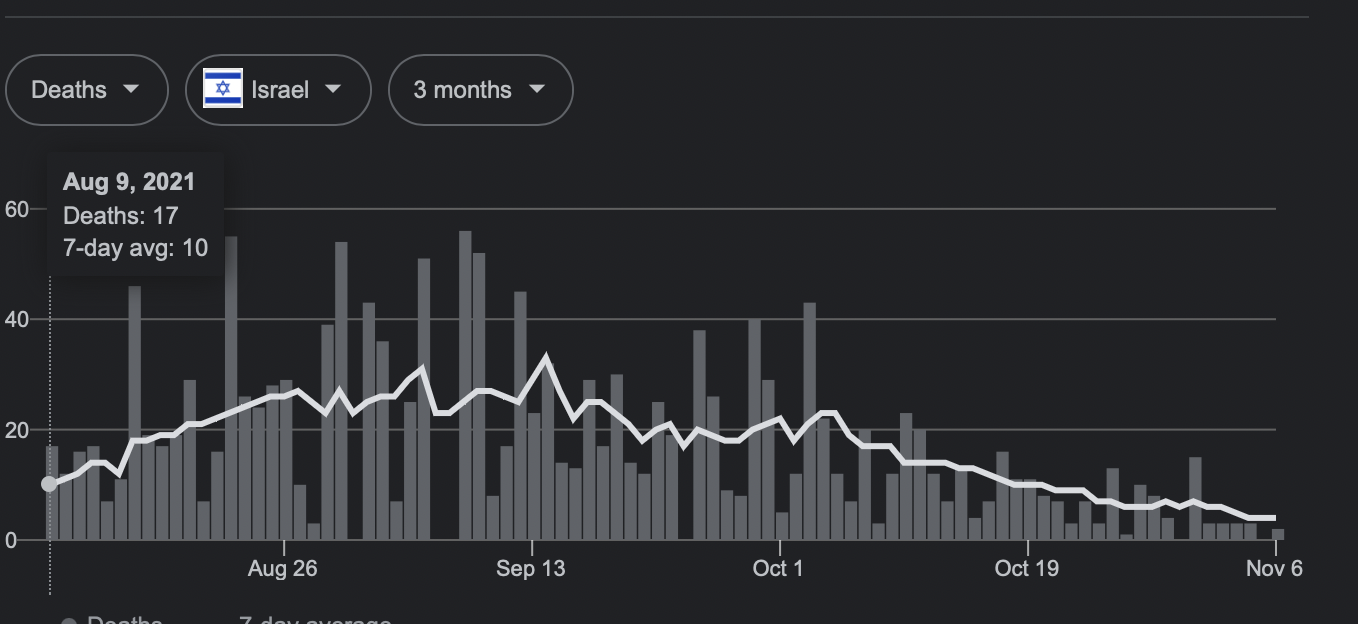Image resolution: width=1358 pixels, height=624 pixels.
Task: Click the Nov 6 axis label
Action: pyautogui.click(x=1274, y=569)
